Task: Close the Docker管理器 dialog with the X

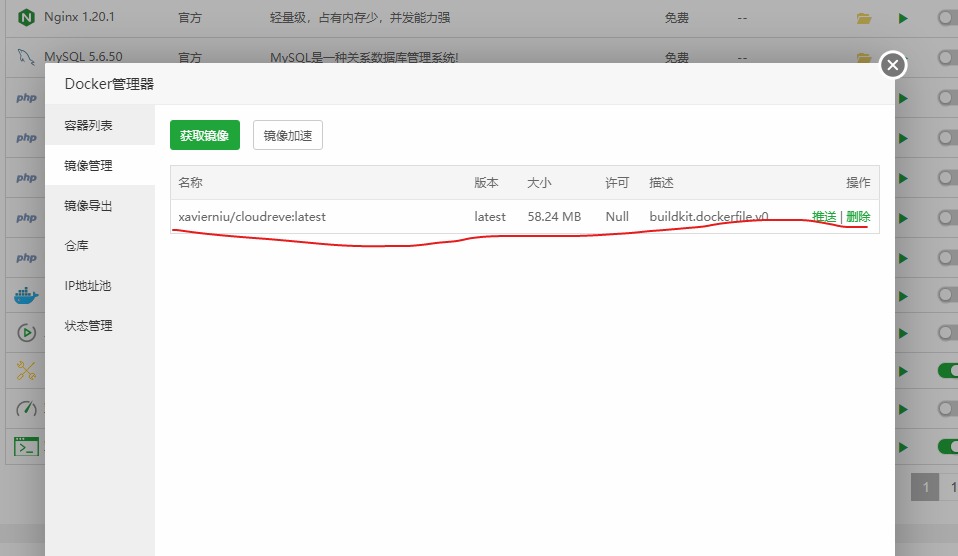Action: (x=893, y=64)
